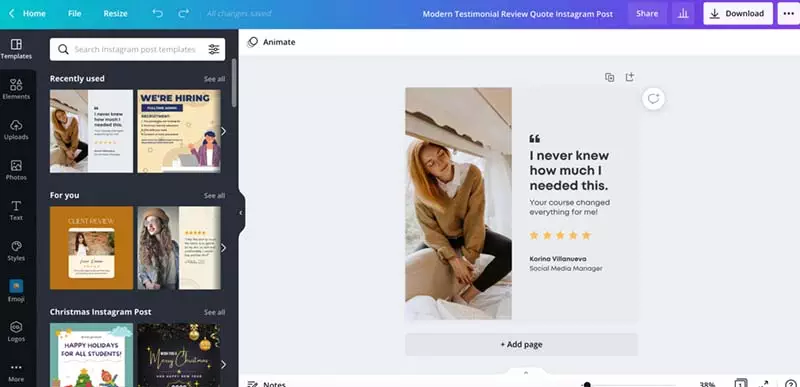Open the three-dot more options menu in header
800x387 pixels.
pyautogui.click(x=788, y=14)
